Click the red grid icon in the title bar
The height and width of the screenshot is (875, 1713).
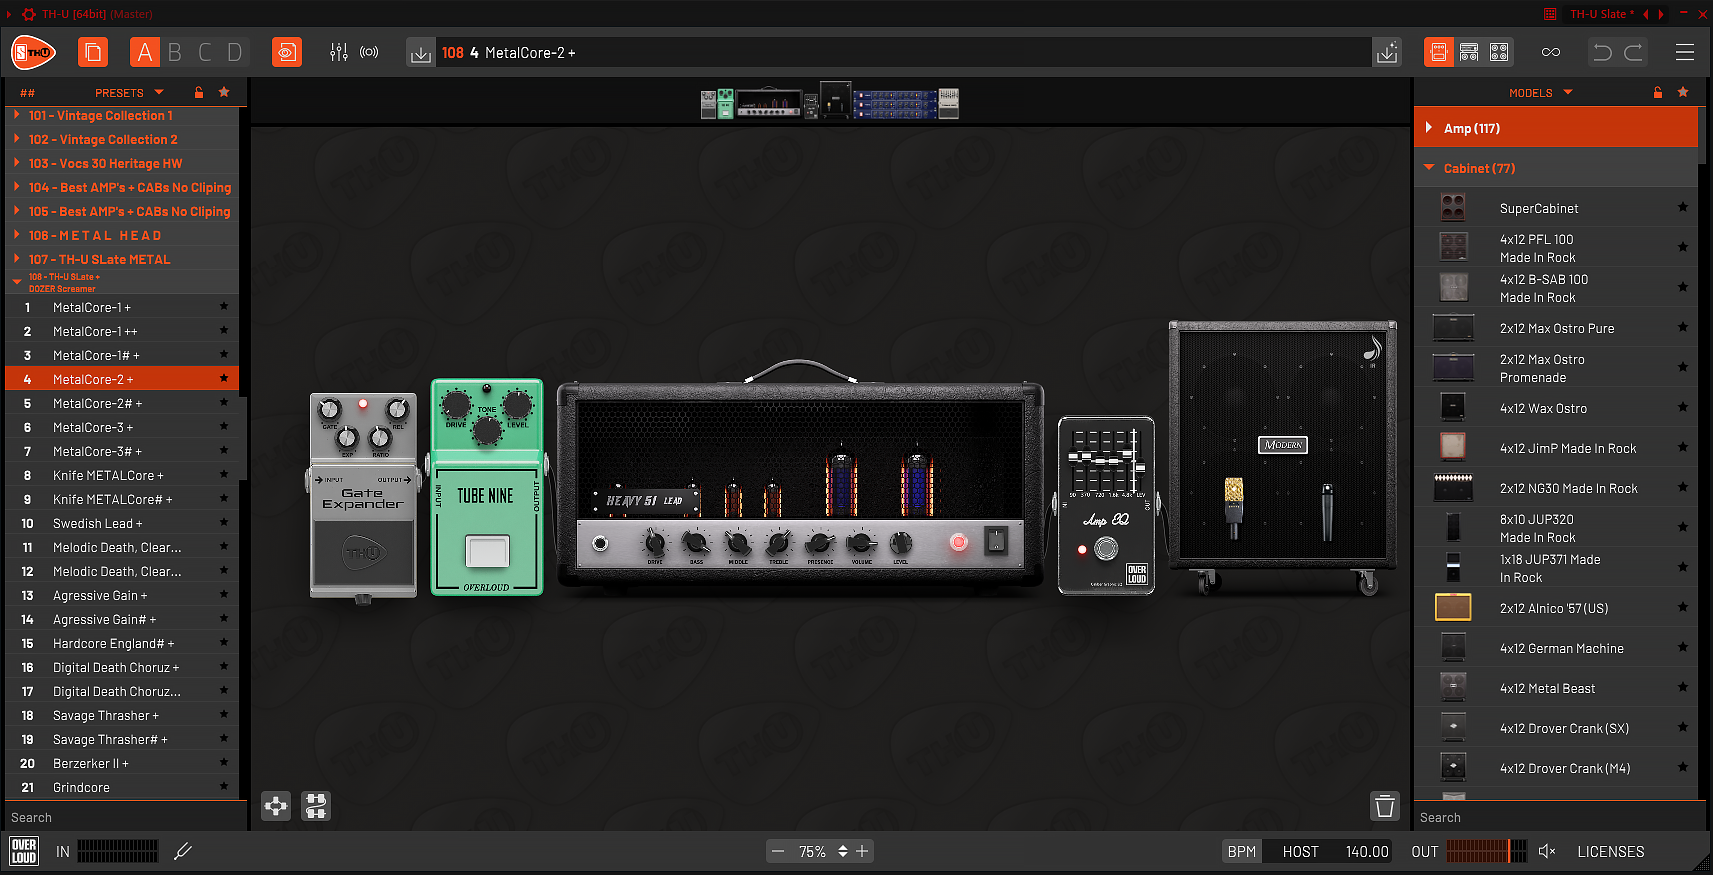coord(1550,14)
